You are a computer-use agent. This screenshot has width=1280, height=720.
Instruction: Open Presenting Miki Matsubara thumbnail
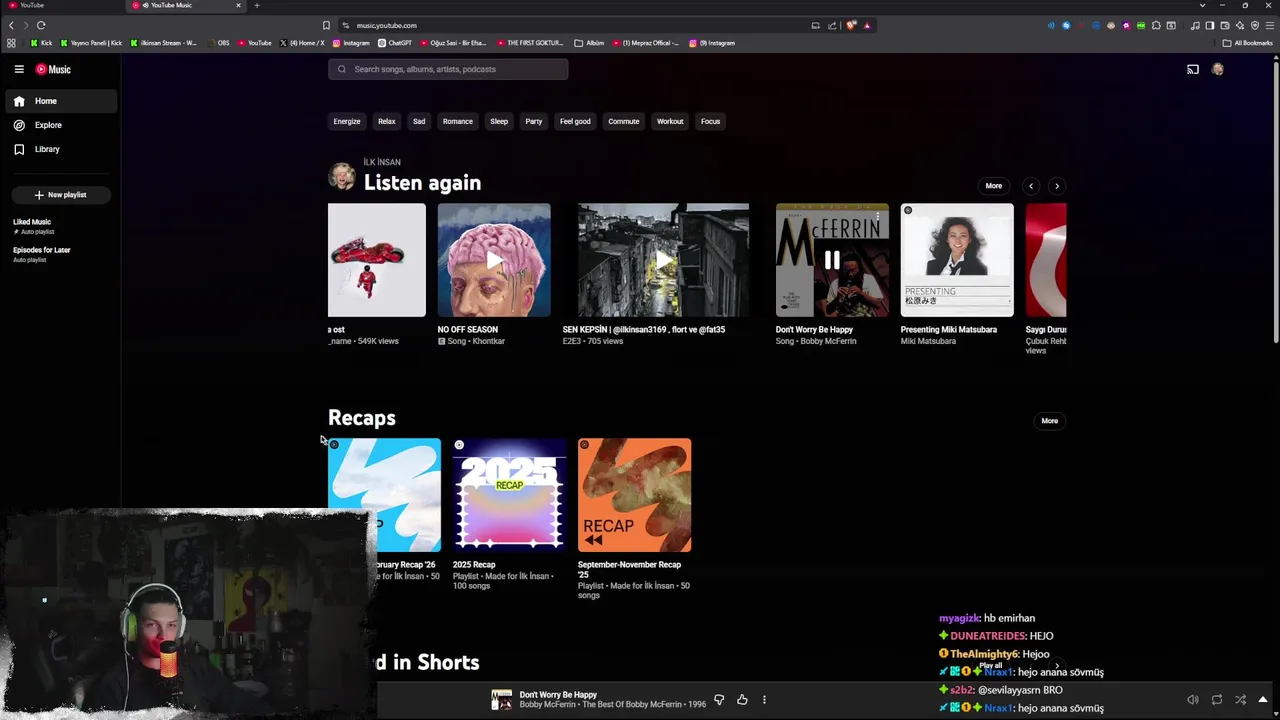tap(957, 260)
